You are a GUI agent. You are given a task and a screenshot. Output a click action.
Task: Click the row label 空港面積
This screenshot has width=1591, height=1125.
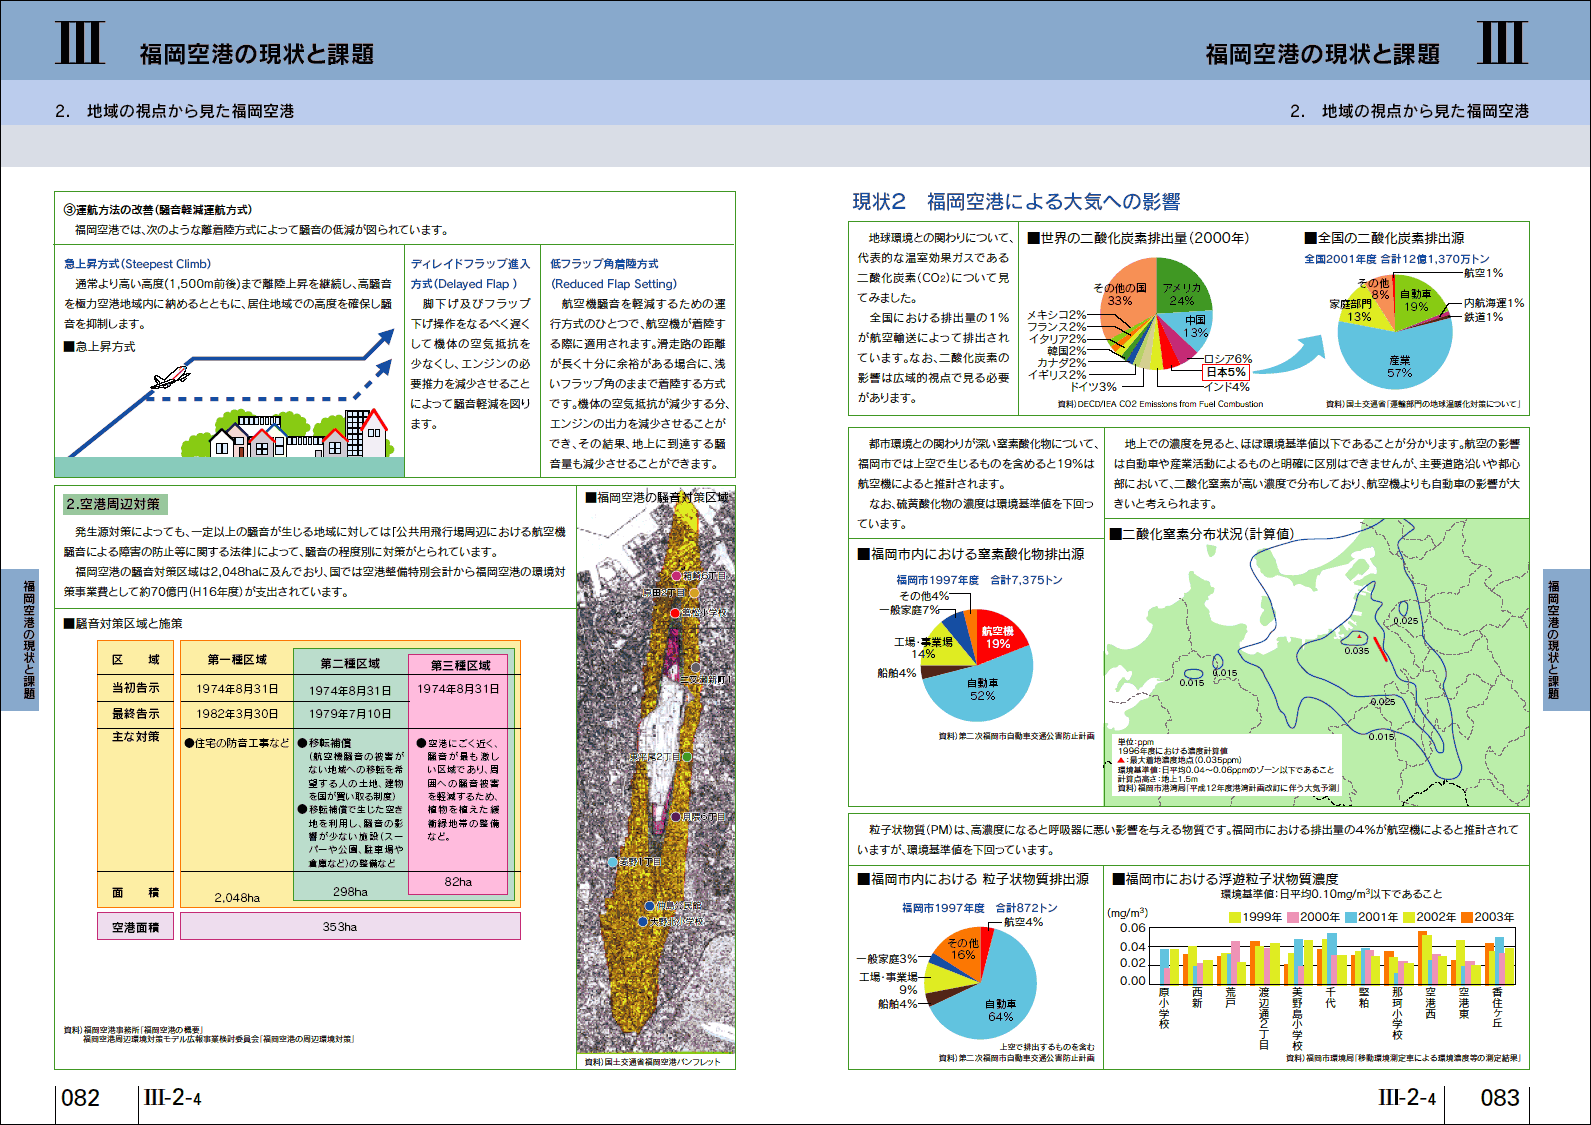(x=136, y=927)
